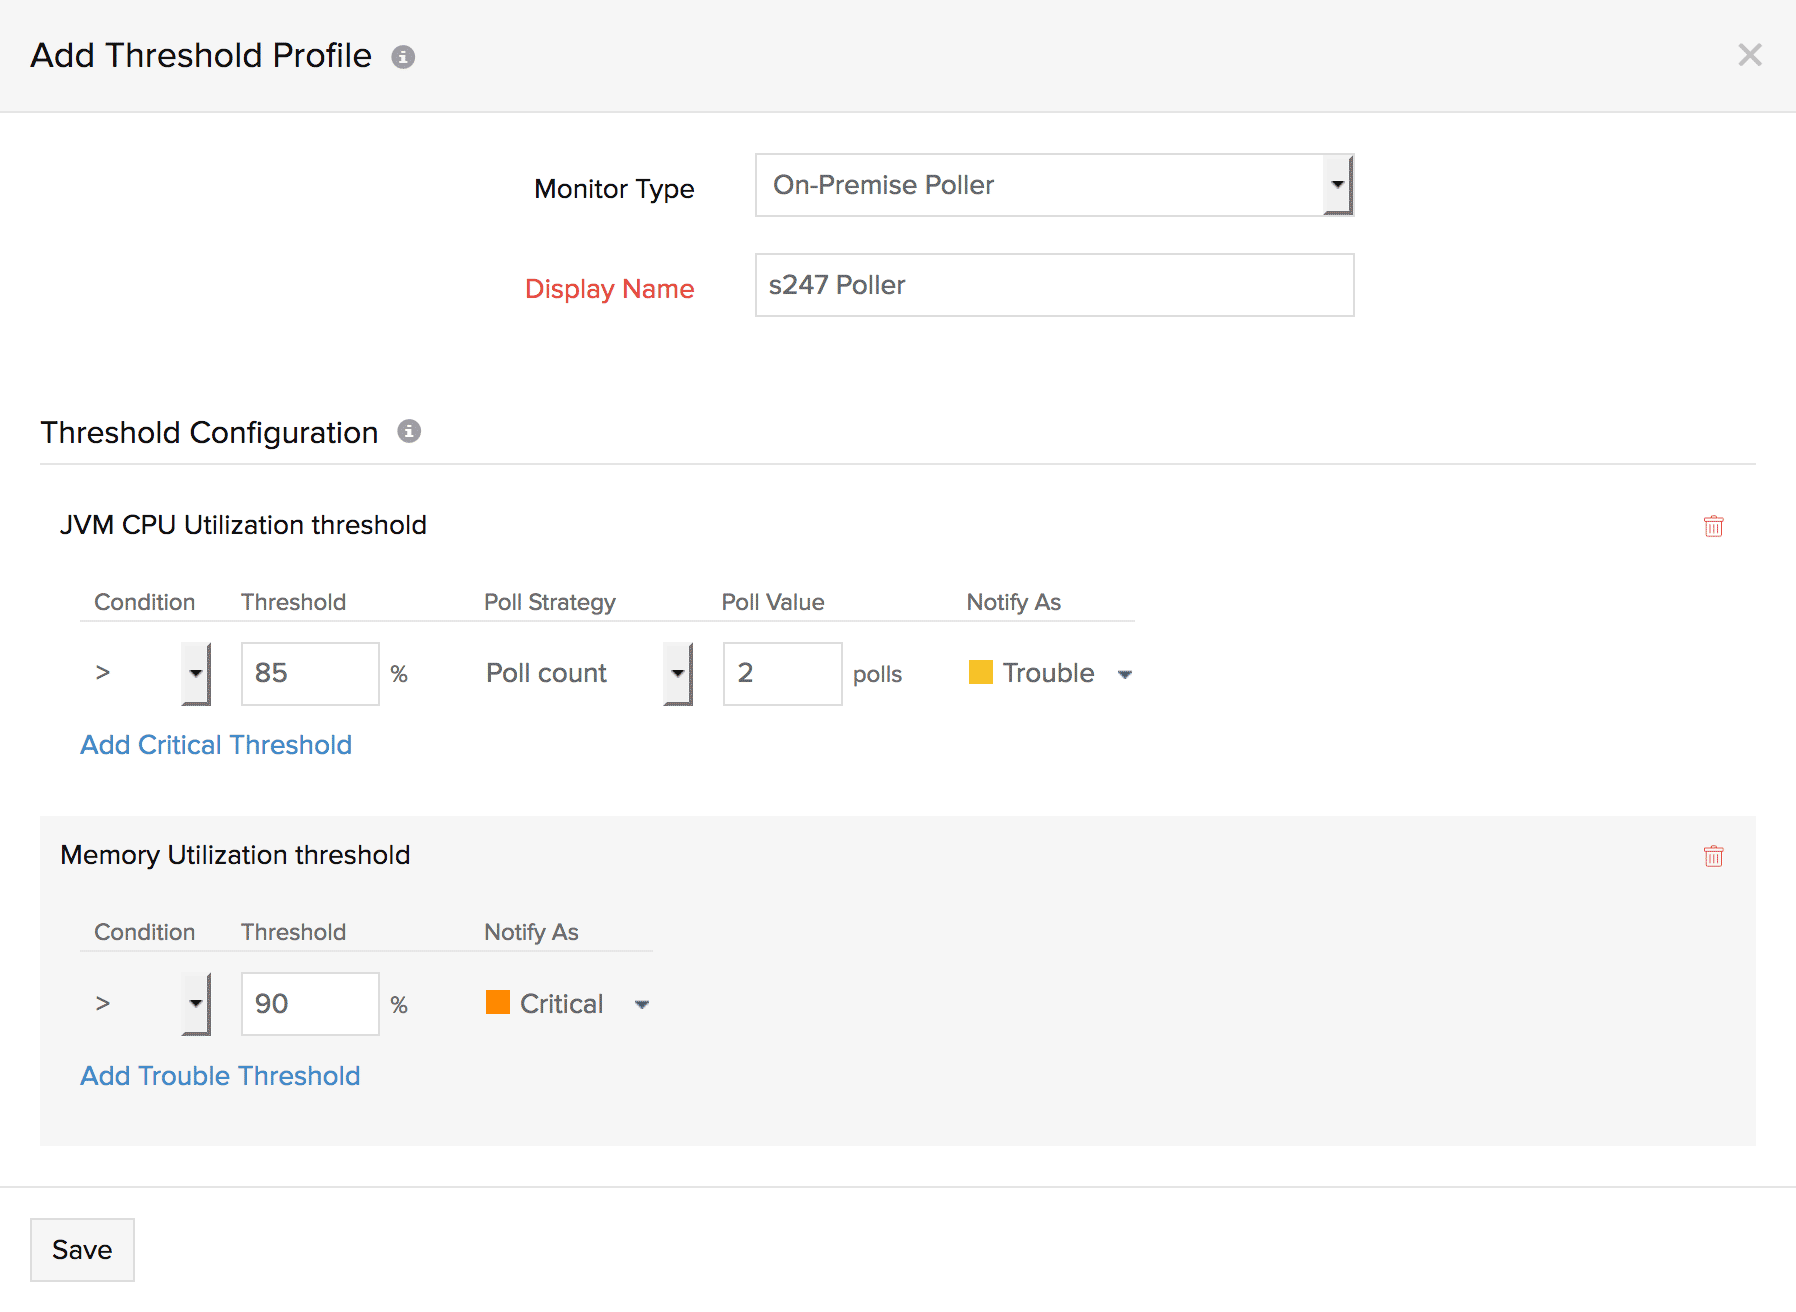The width and height of the screenshot is (1796, 1312).
Task: Click the Add Trouble Threshold link
Action: click(x=220, y=1076)
